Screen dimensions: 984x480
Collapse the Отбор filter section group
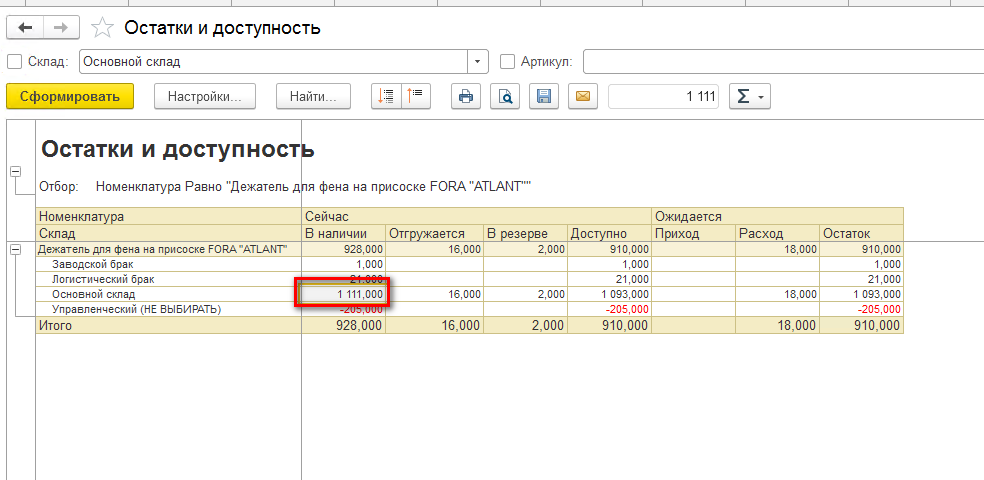coord(15,171)
